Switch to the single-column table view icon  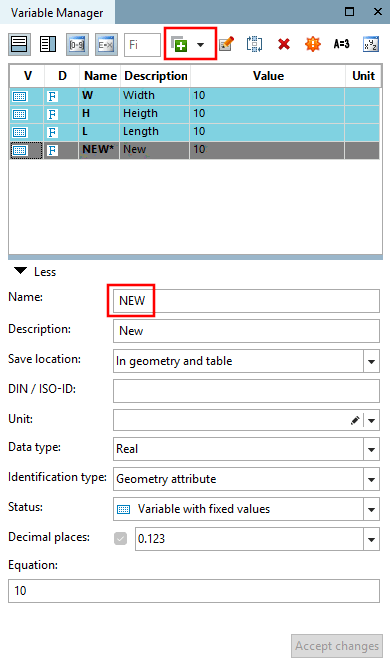(x=19, y=44)
